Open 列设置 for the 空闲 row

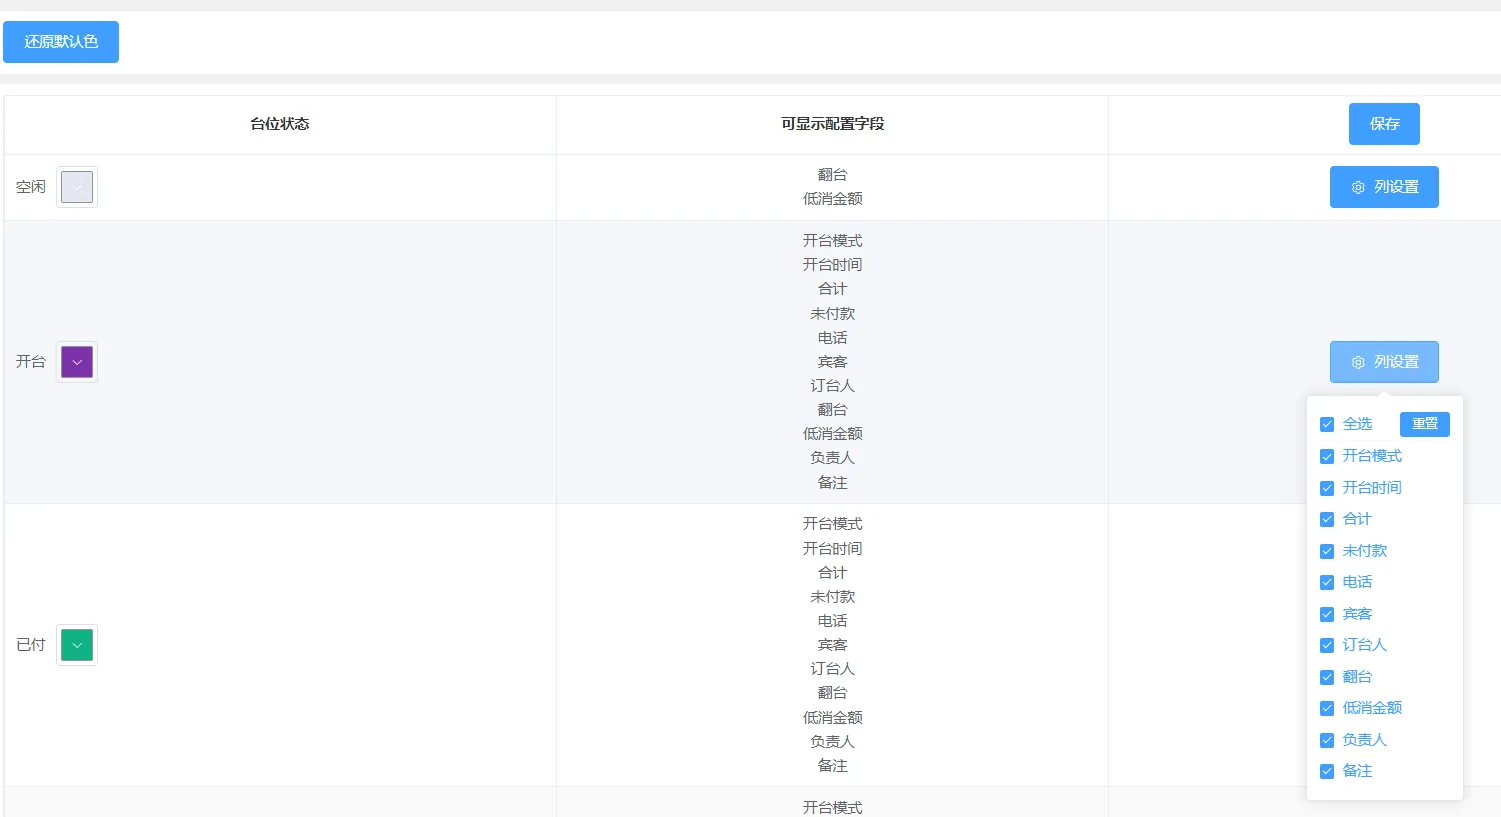1384,187
